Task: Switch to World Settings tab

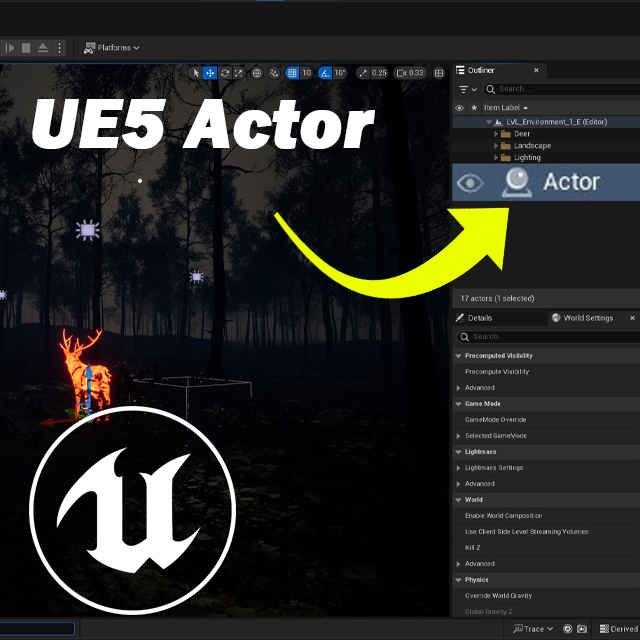Action: click(x=582, y=318)
